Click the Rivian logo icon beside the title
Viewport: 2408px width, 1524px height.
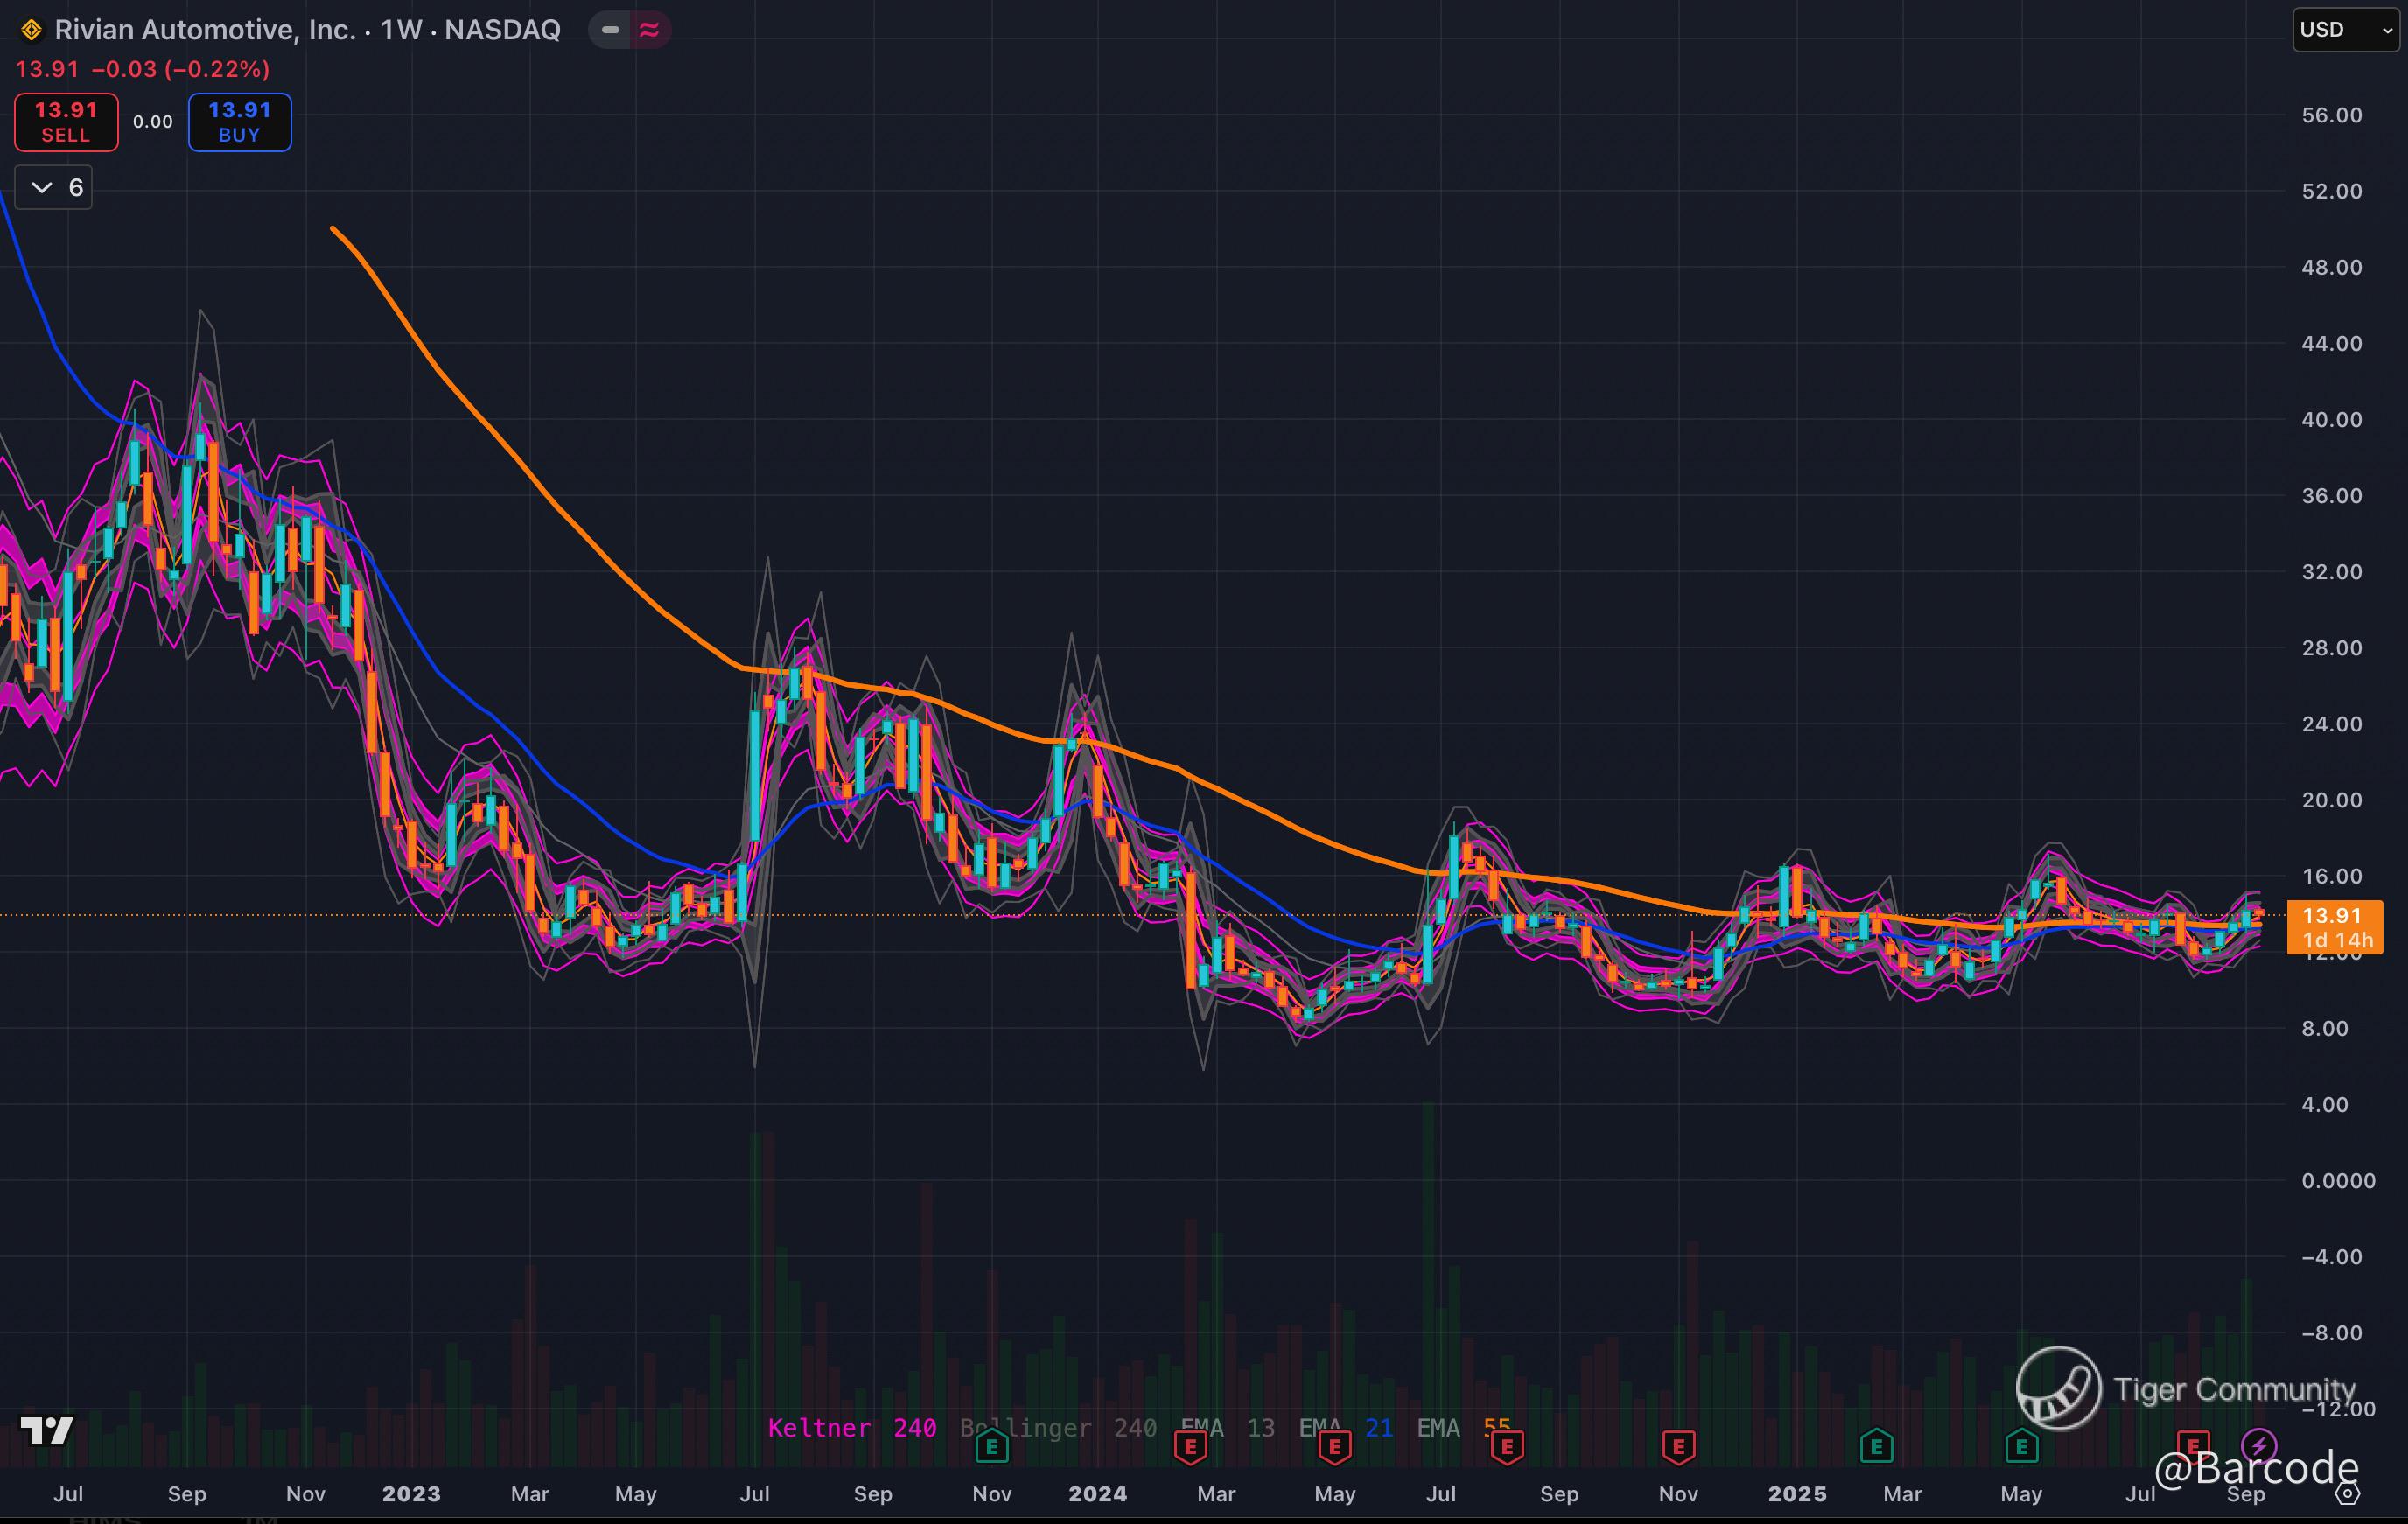[x=31, y=30]
